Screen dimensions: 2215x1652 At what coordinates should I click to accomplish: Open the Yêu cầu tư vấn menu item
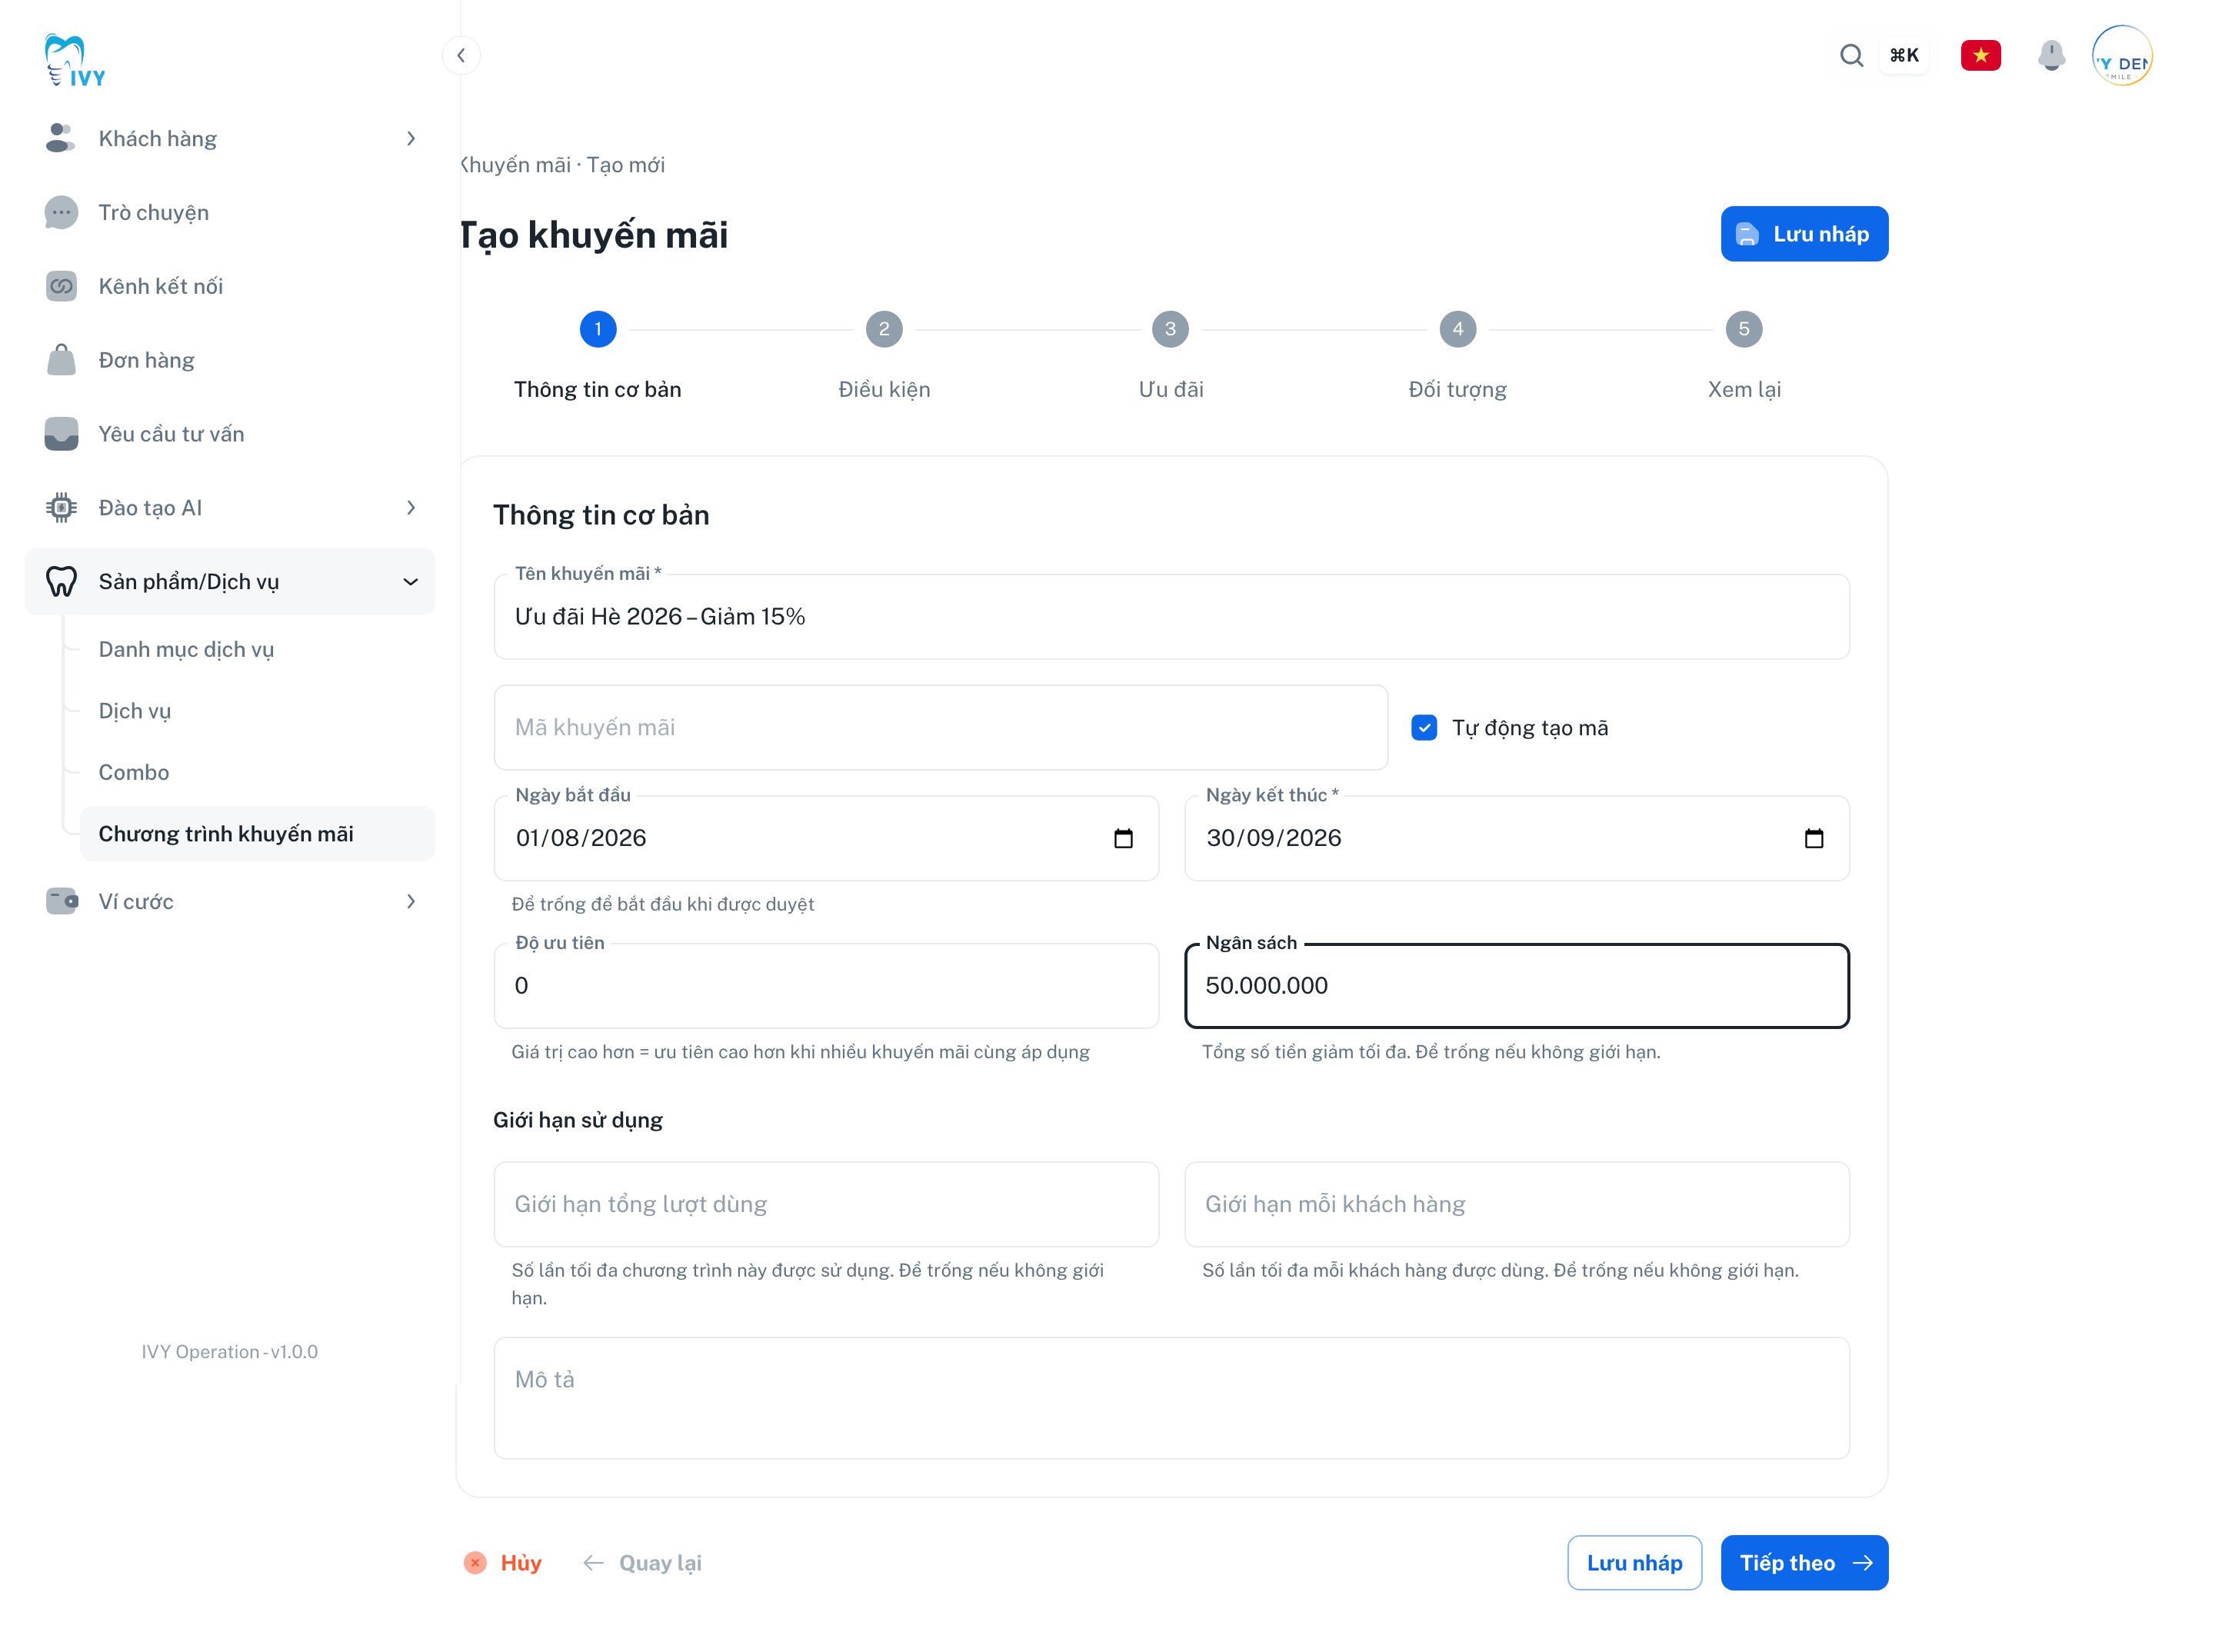click(x=230, y=434)
